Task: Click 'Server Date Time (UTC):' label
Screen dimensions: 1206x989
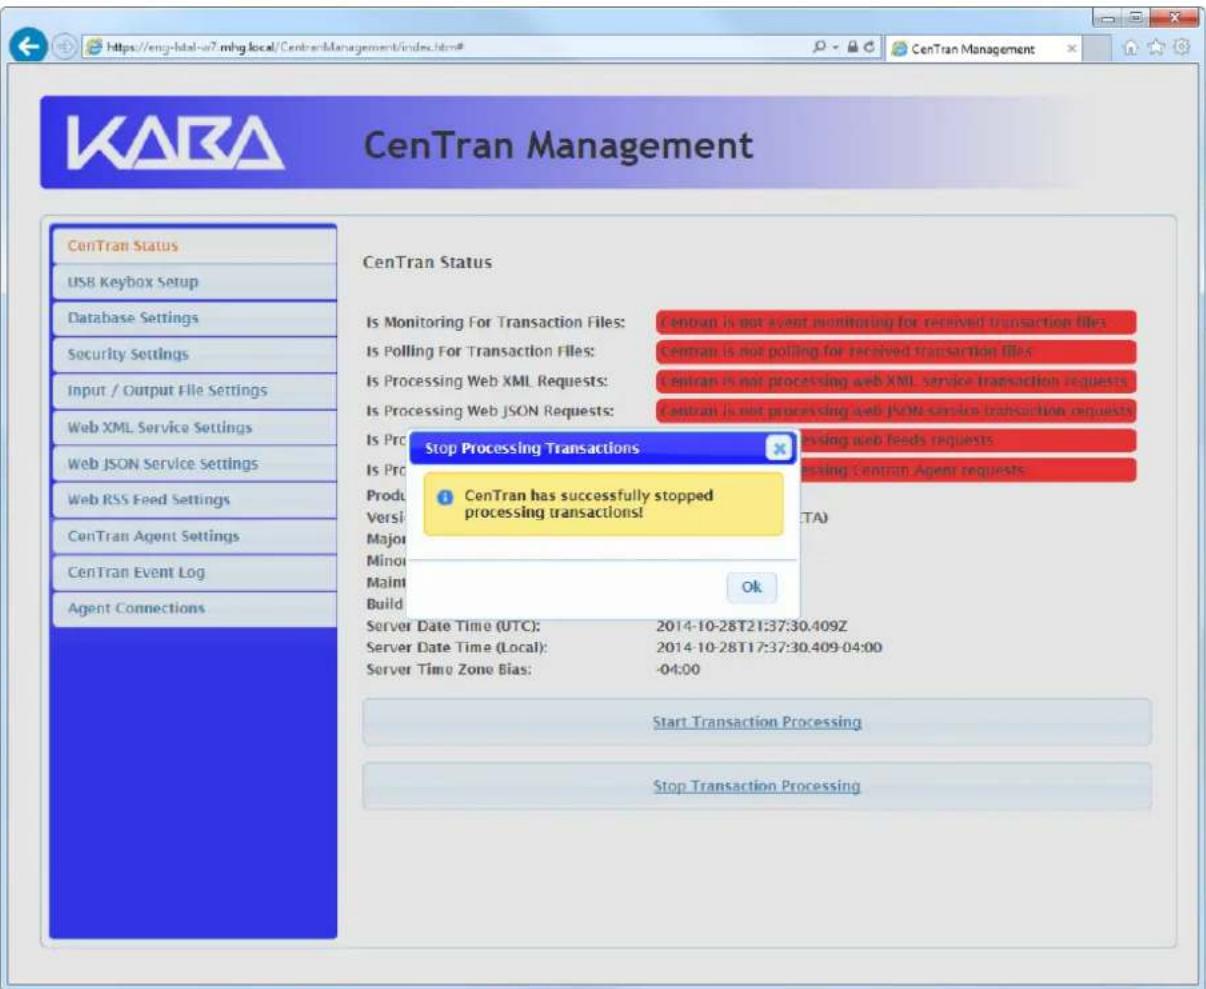Action: point(453,627)
